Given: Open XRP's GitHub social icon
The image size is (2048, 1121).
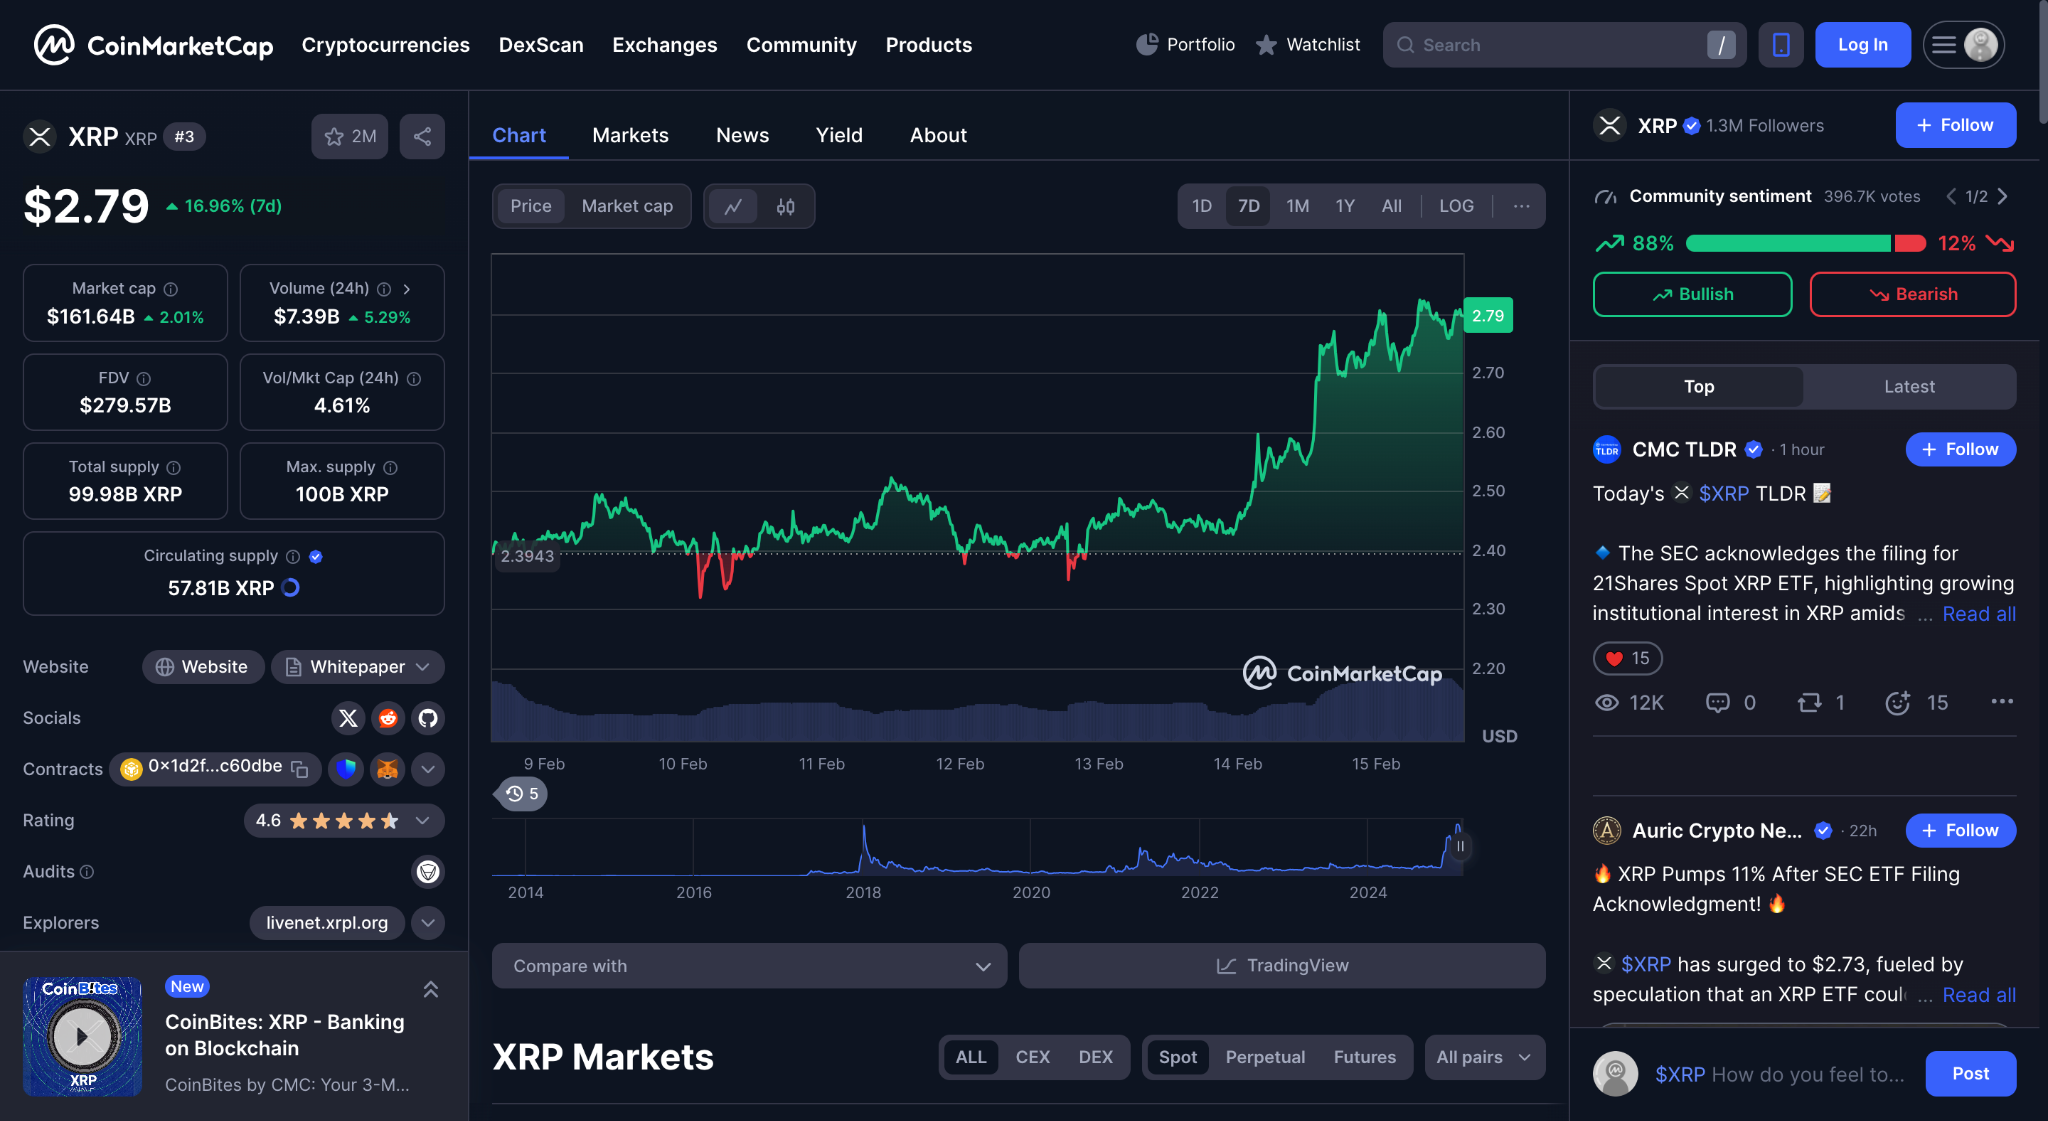Looking at the screenshot, I should 428,718.
